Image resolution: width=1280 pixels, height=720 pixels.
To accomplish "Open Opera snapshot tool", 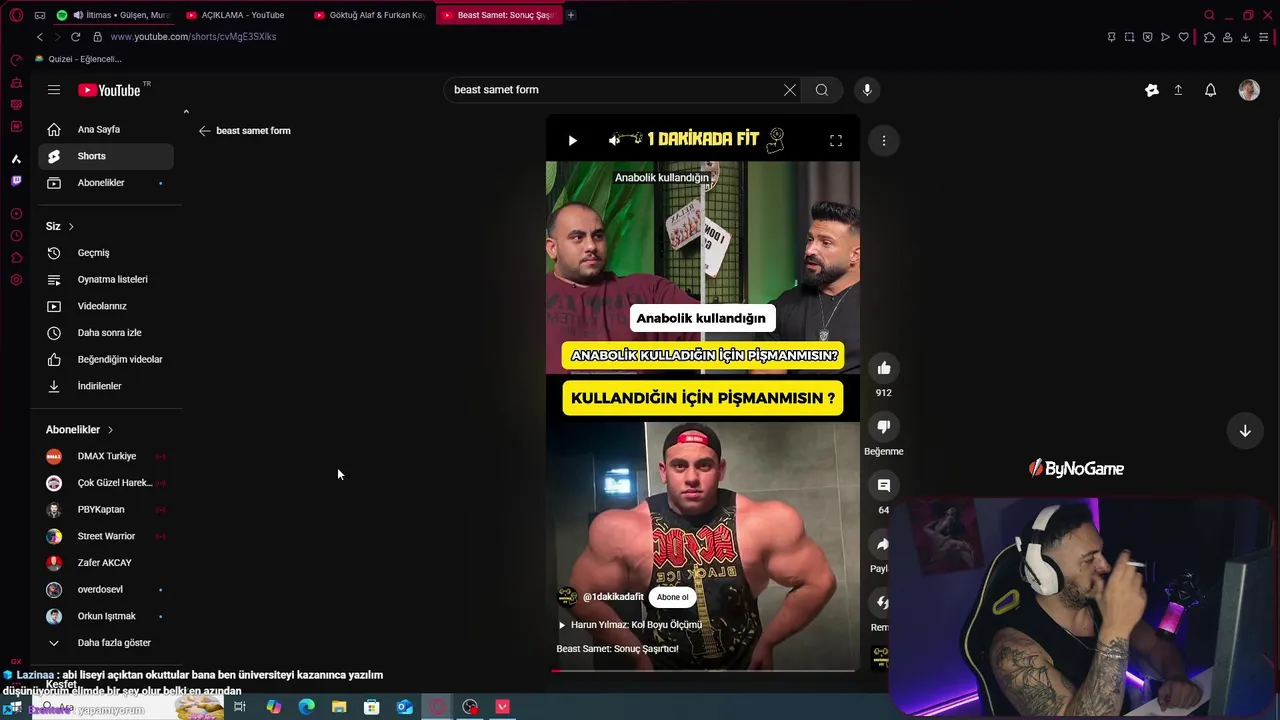I will [x=1129, y=37].
